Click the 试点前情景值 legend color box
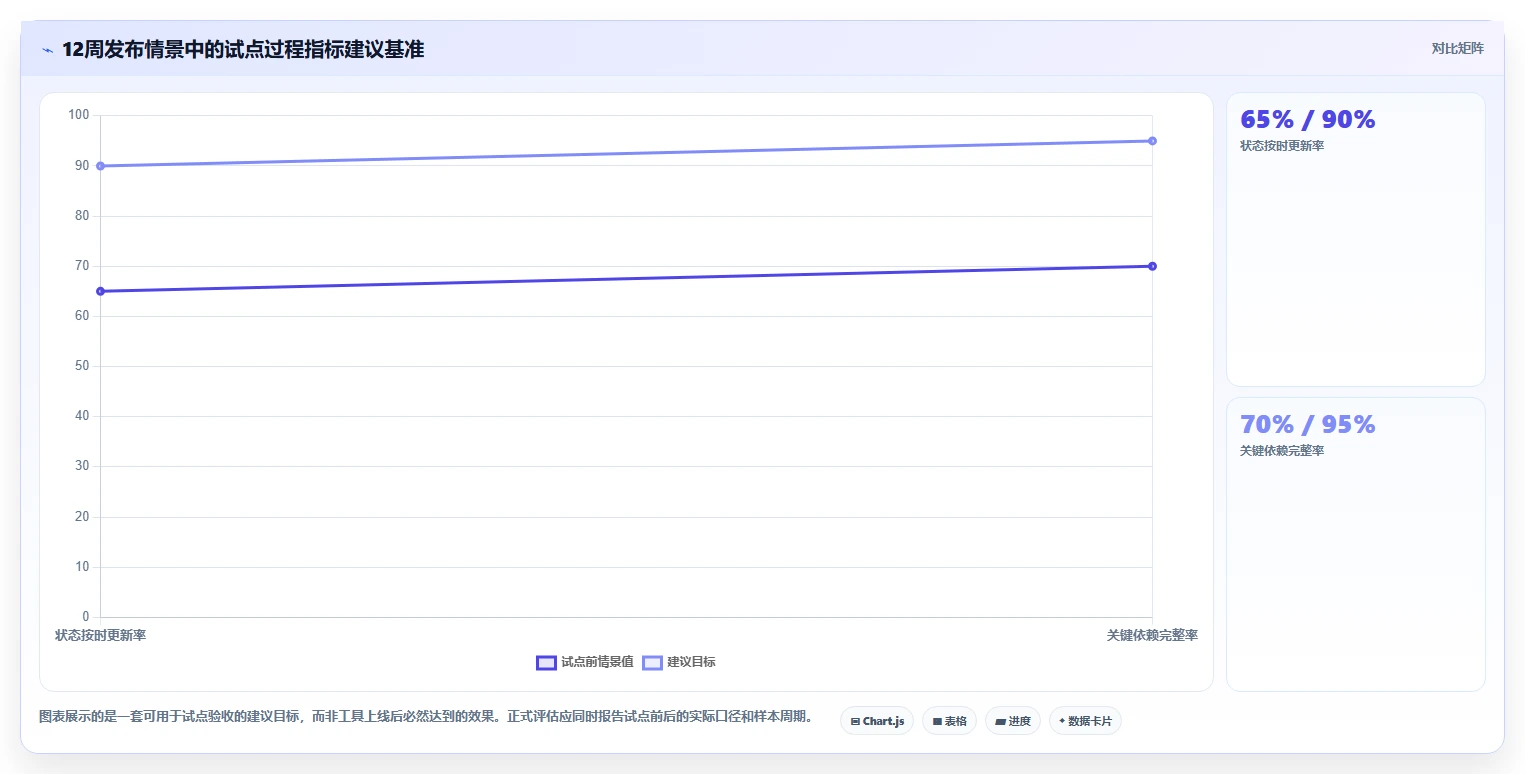Image resolution: width=1525 pixels, height=774 pixels. coord(546,662)
